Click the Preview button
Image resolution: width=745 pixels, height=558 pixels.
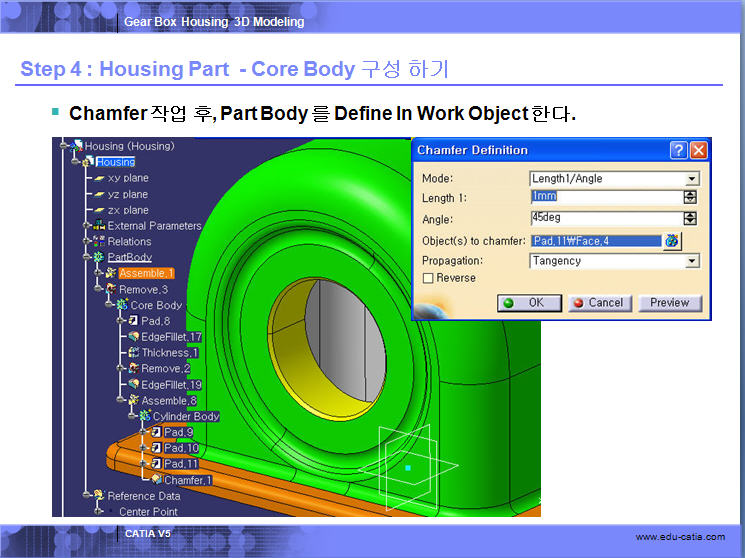point(669,303)
